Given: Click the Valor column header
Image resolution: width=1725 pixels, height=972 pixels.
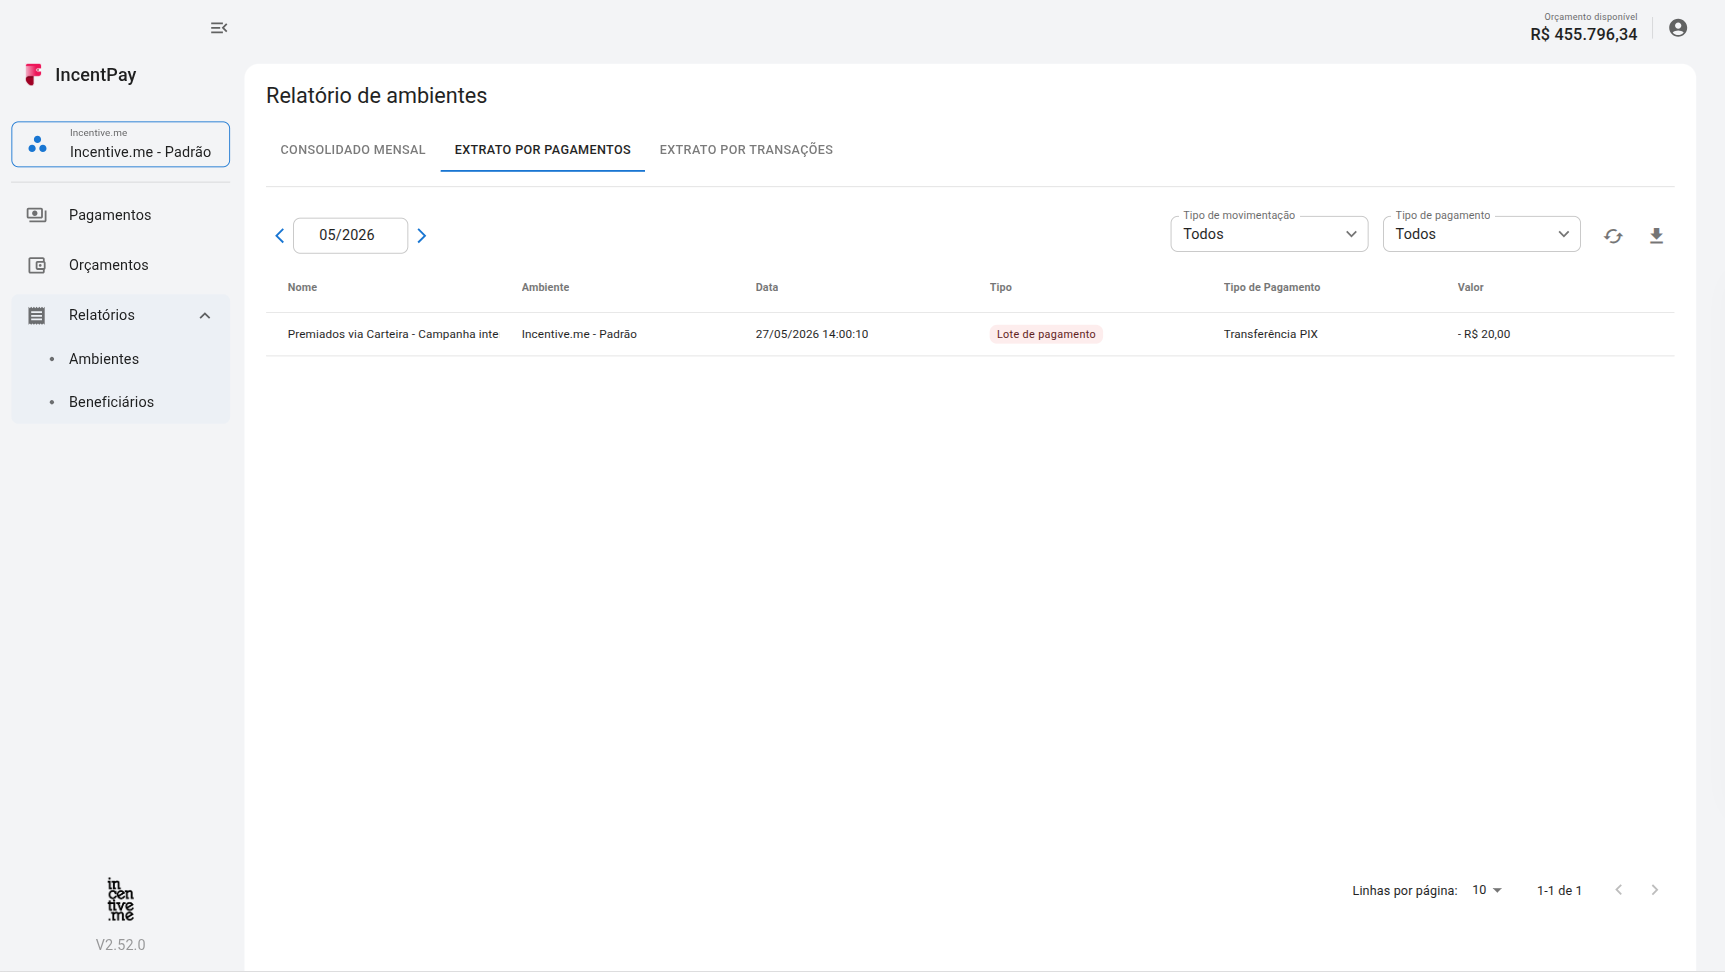Looking at the screenshot, I should pyautogui.click(x=1470, y=287).
